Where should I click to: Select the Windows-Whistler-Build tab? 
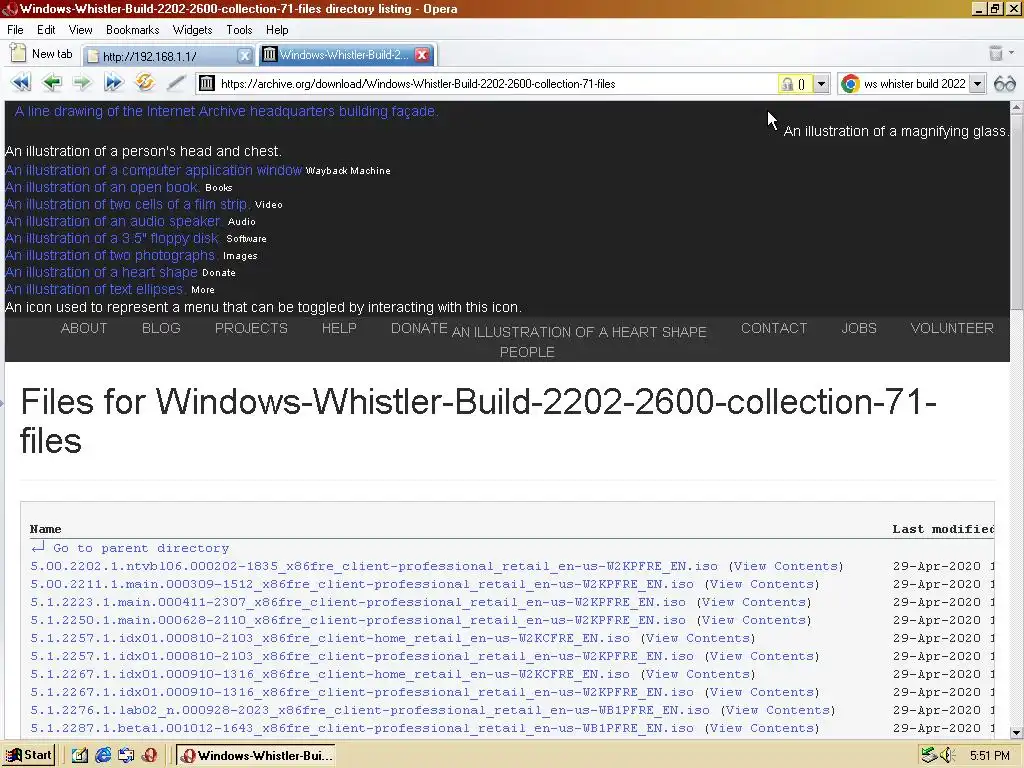[x=346, y=55]
